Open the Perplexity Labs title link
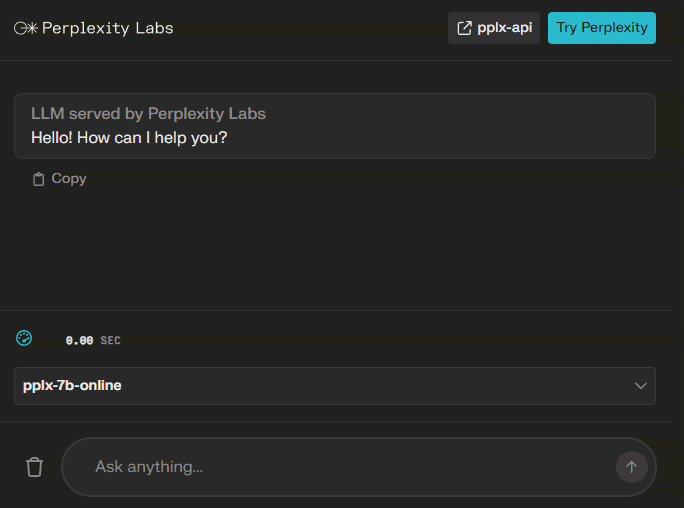Image resolution: width=684 pixels, height=508 pixels. [107, 28]
